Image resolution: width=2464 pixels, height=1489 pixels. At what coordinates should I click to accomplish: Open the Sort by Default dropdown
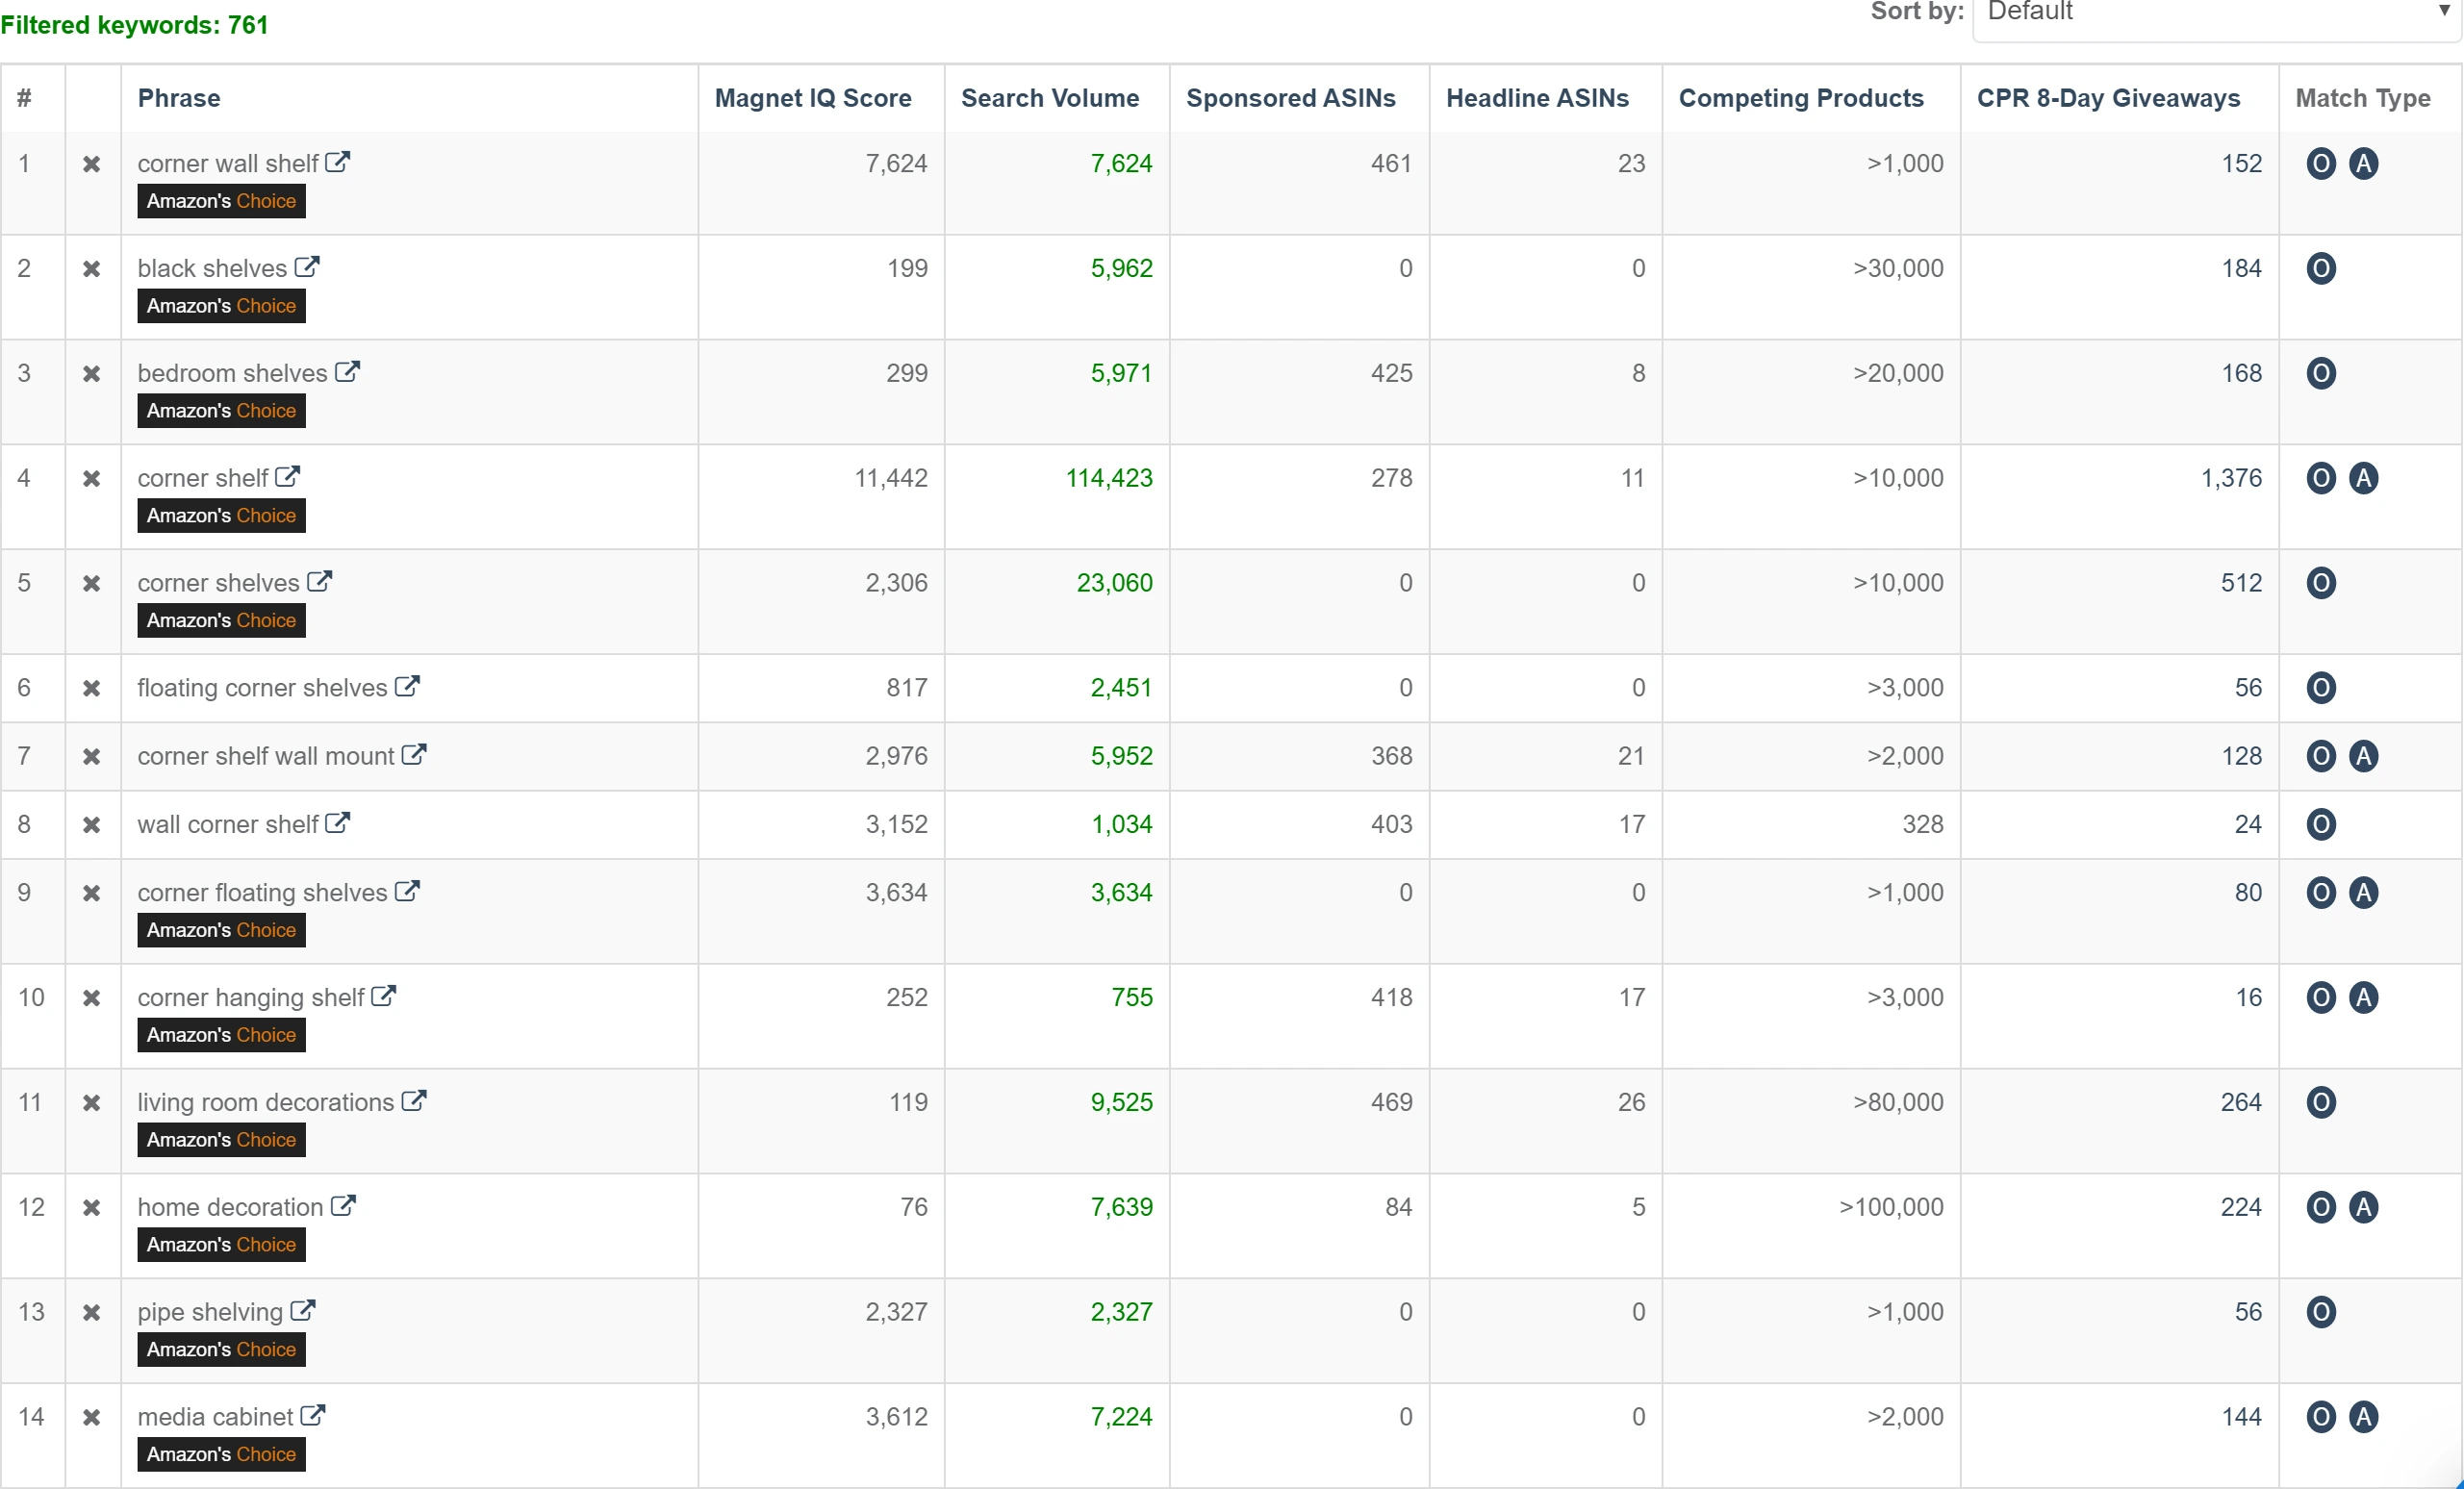(x=2215, y=14)
